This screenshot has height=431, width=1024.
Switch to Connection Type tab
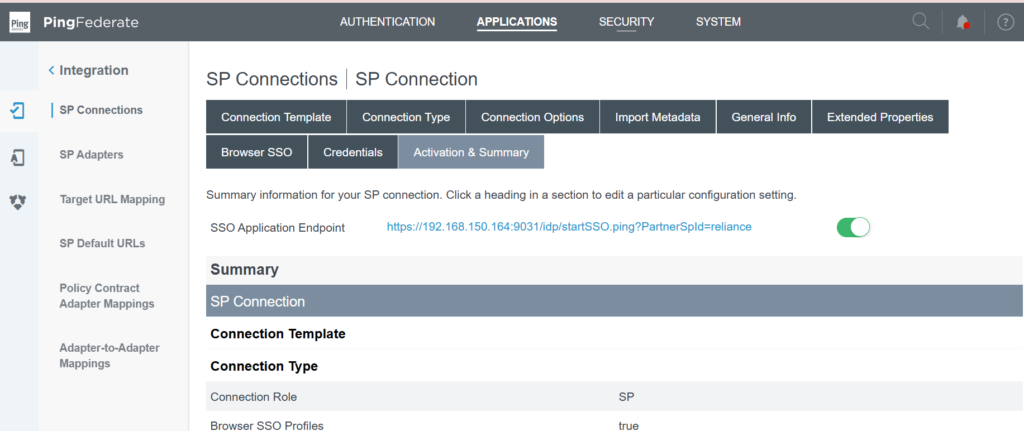tap(406, 117)
